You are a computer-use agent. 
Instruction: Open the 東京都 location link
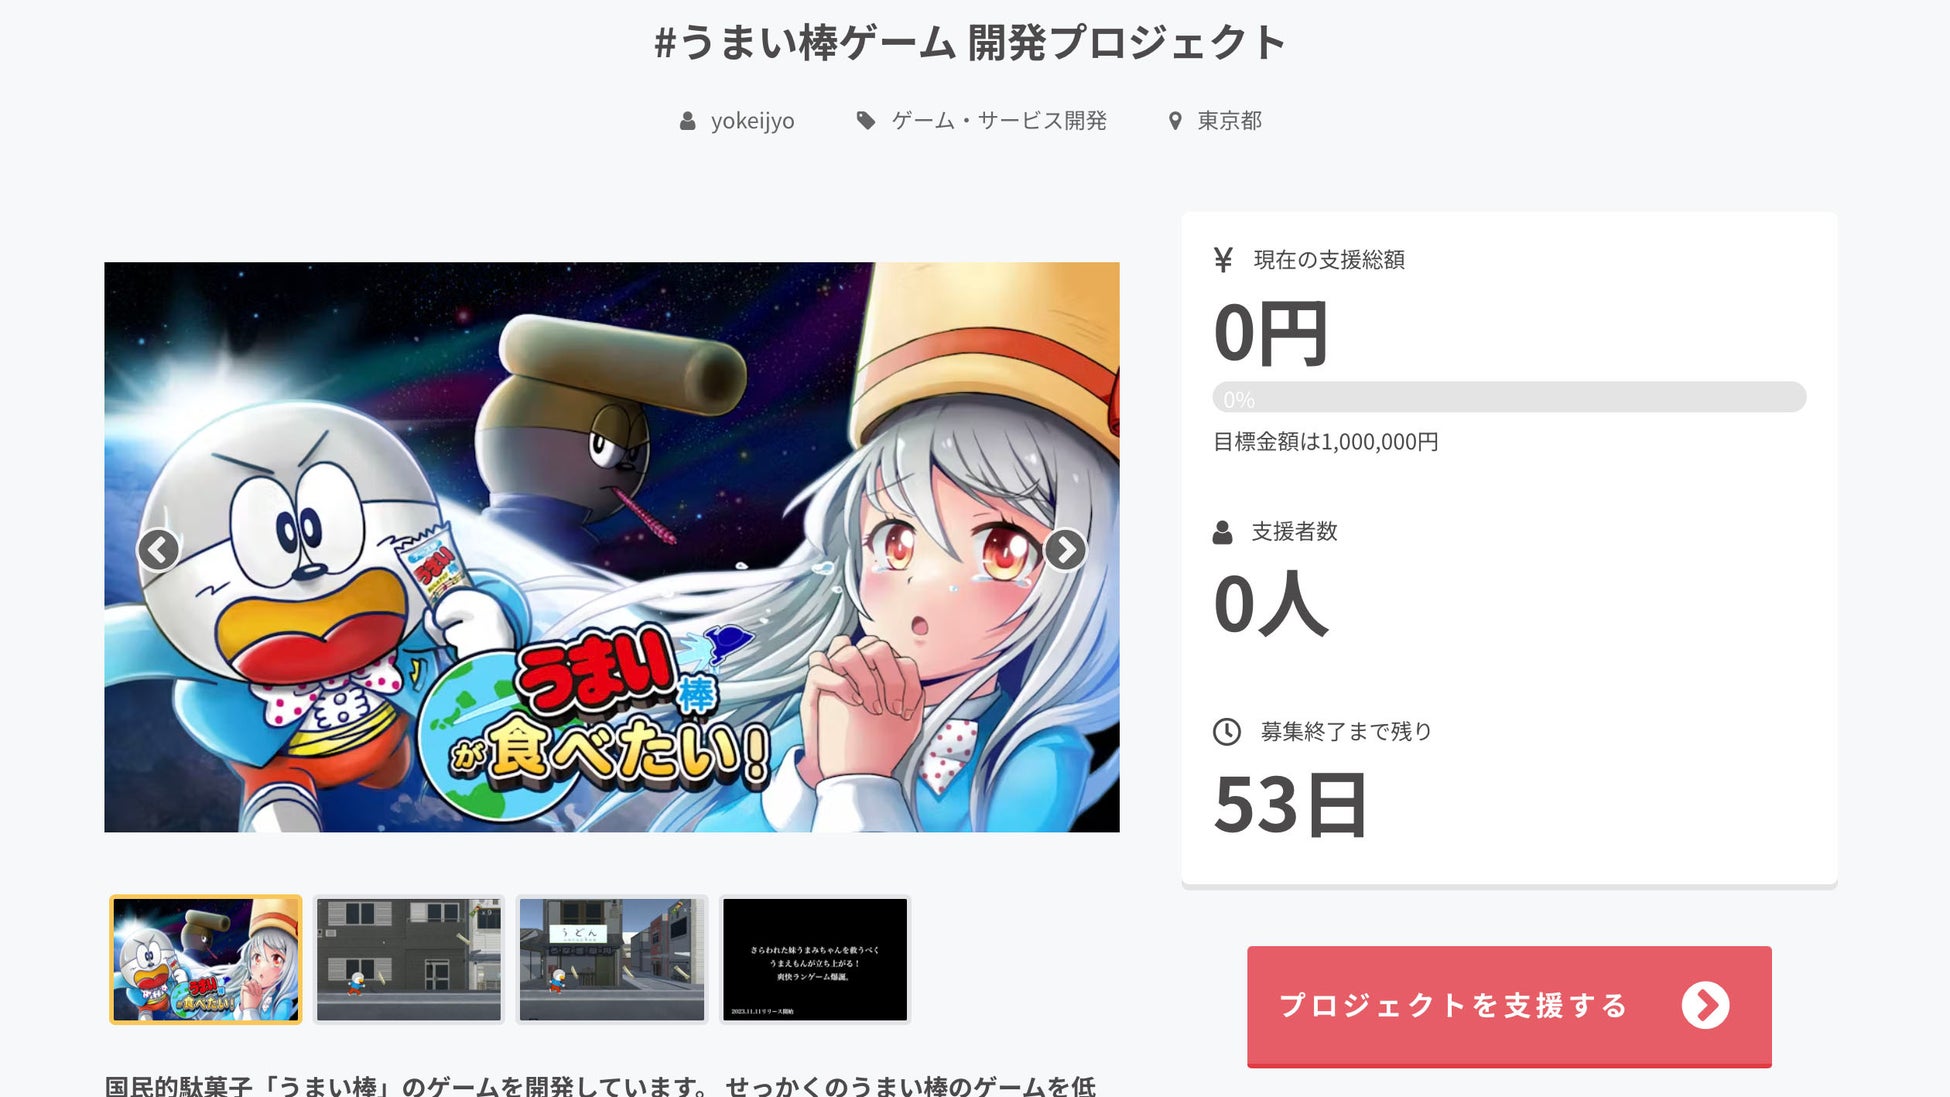1230,121
